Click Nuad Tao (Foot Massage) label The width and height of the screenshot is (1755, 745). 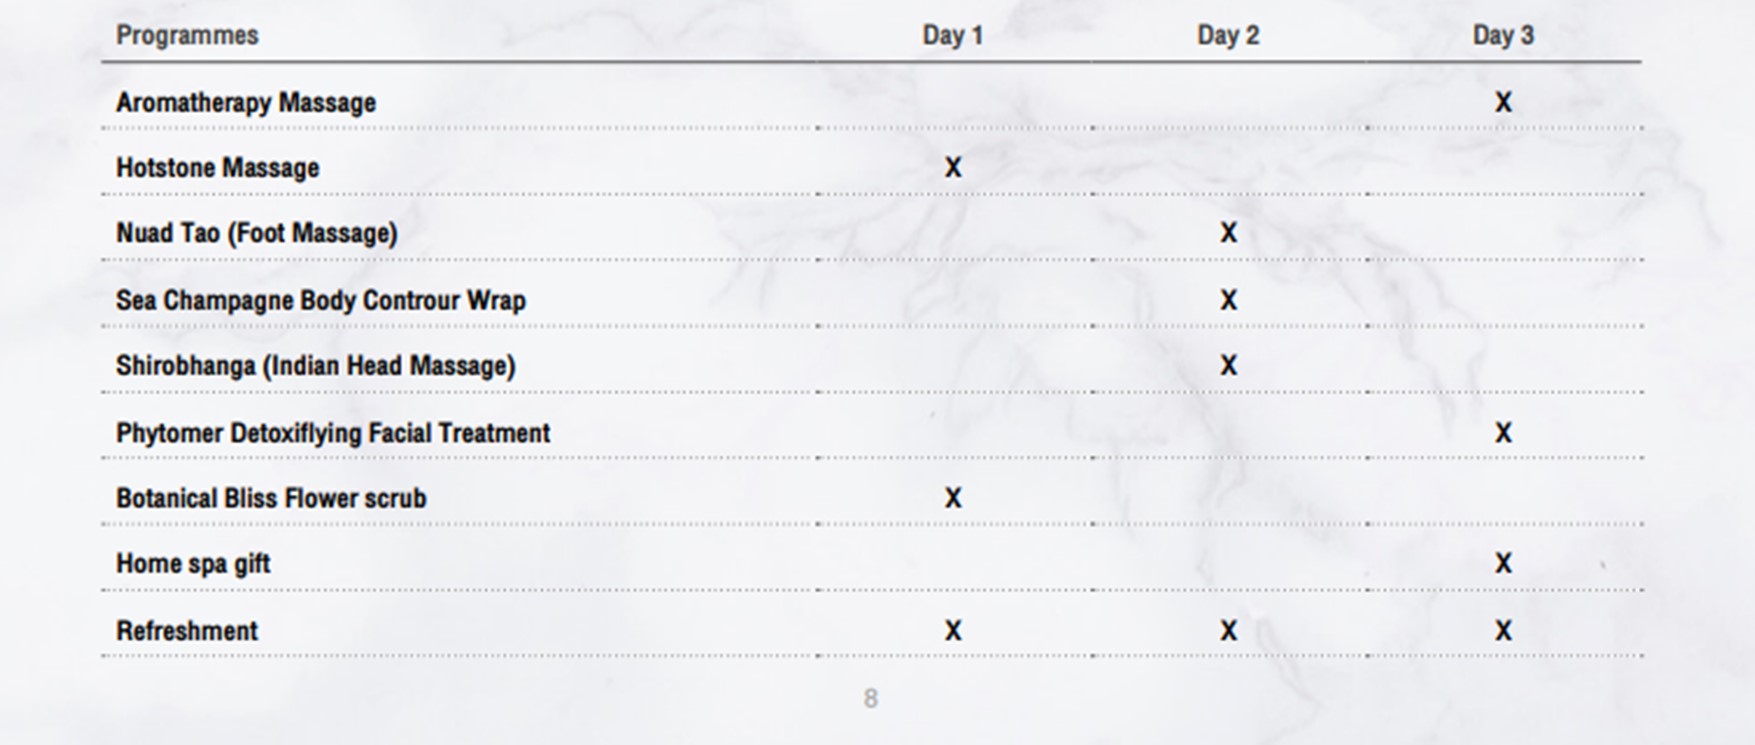click(257, 233)
